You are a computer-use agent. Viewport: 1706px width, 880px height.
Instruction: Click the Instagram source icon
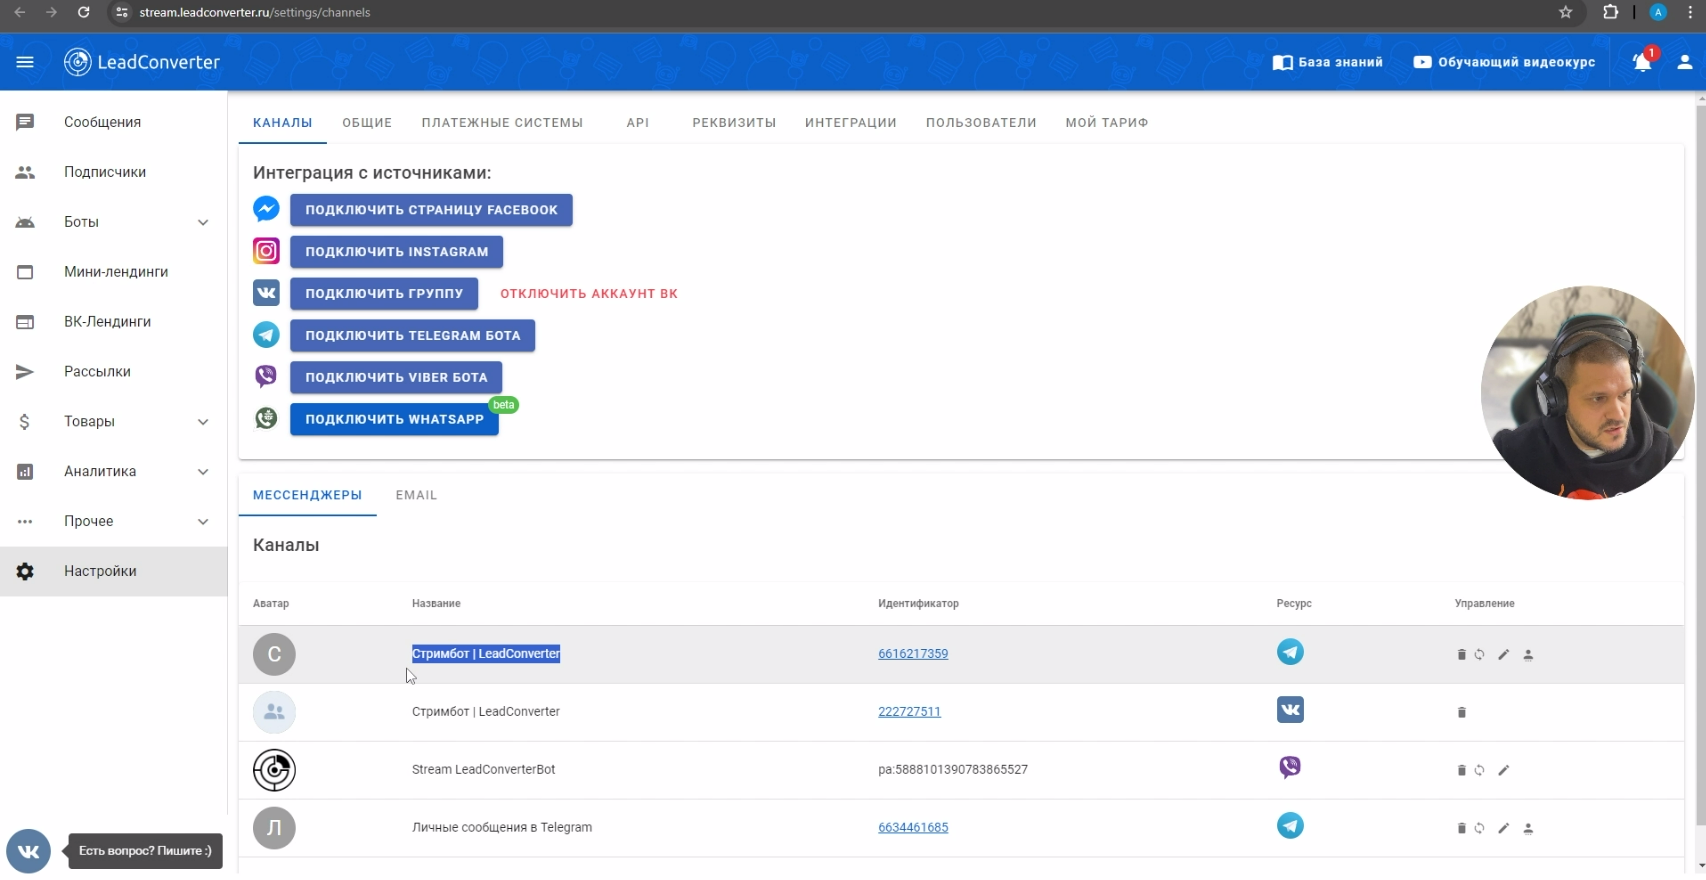266,251
